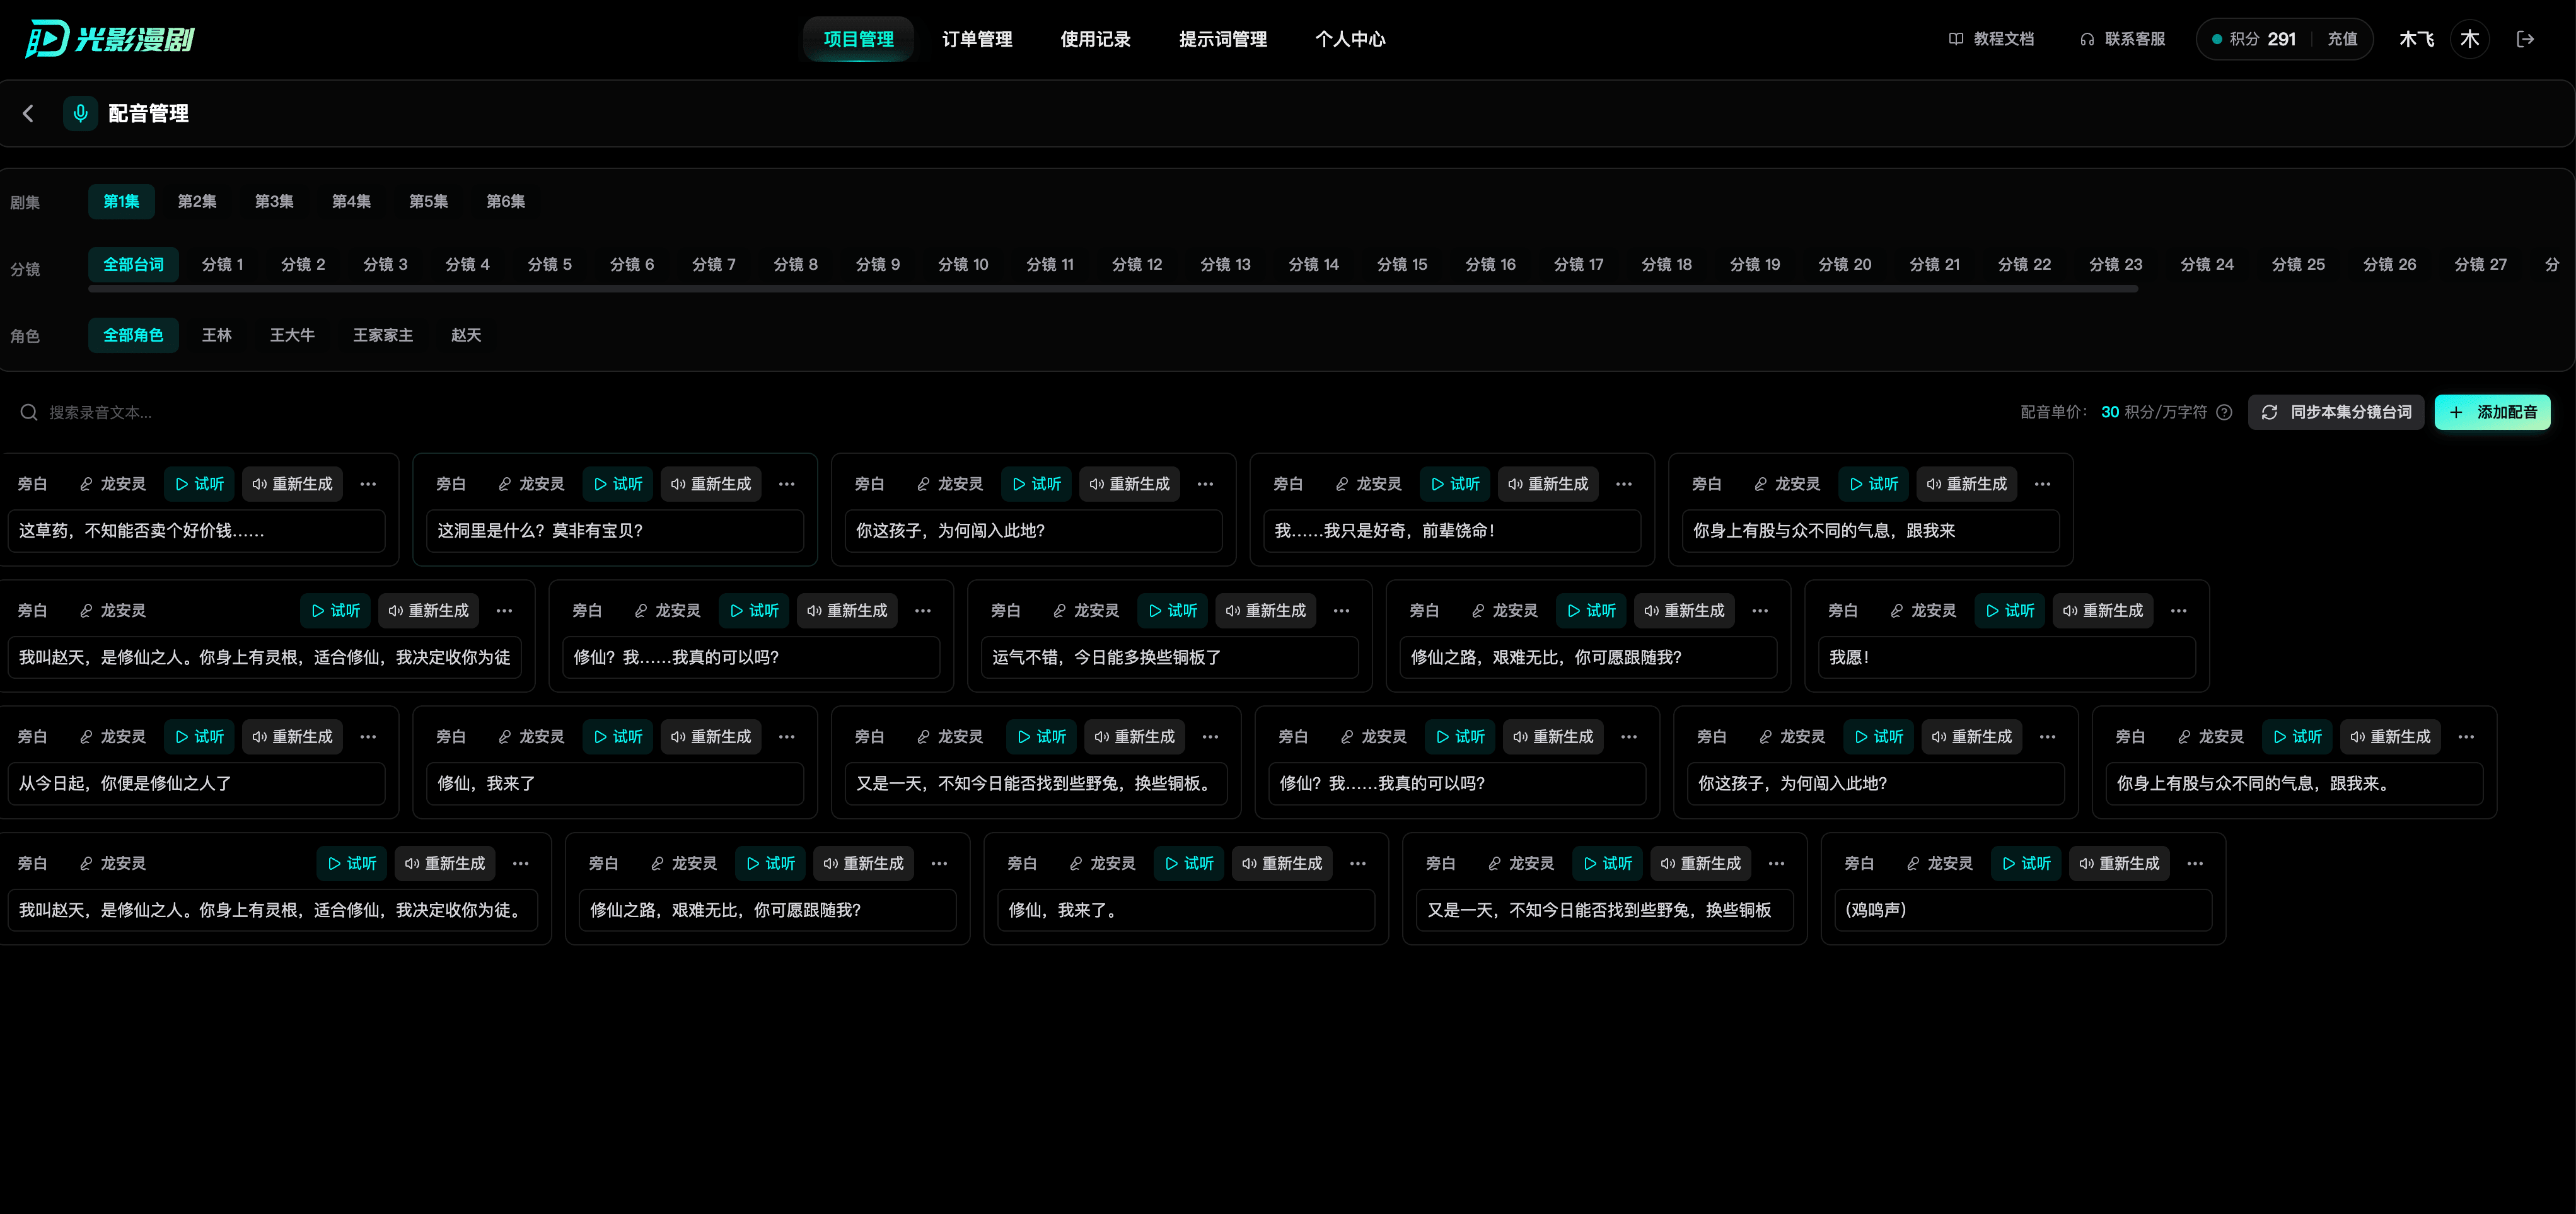Click the 光影漫剧 logo
This screenshot has height=1214, width=2576.
coord(109,39)
